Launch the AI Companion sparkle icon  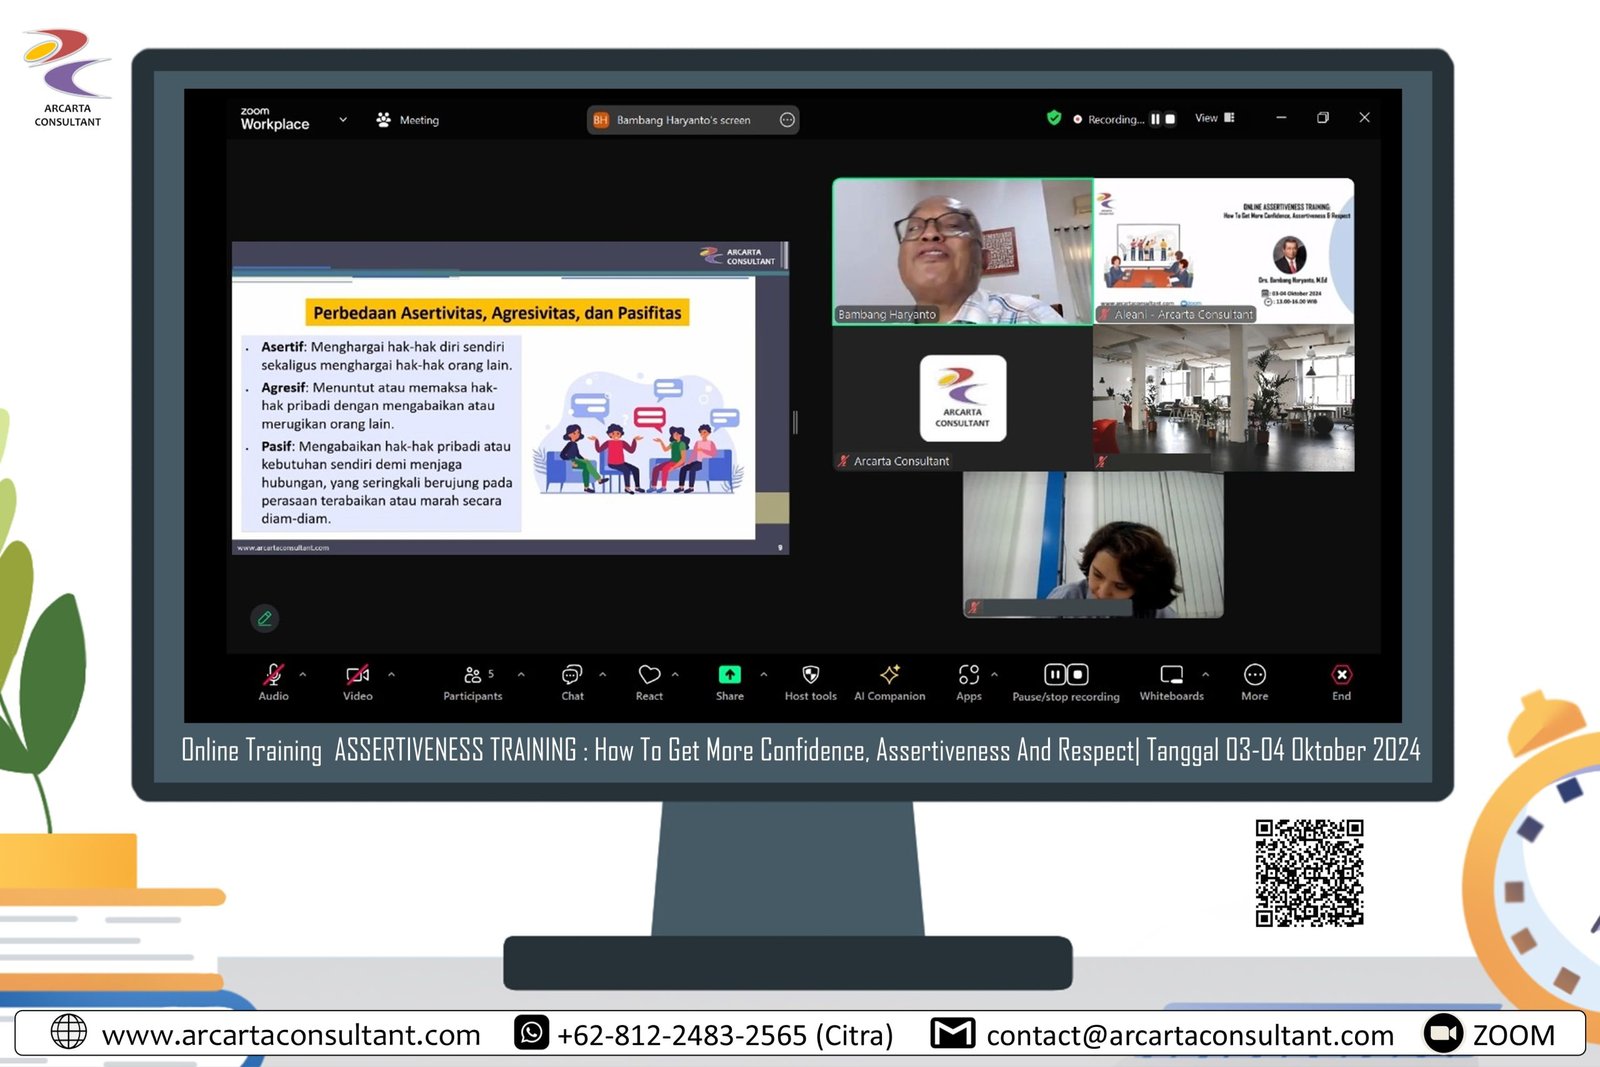point(889,676)
